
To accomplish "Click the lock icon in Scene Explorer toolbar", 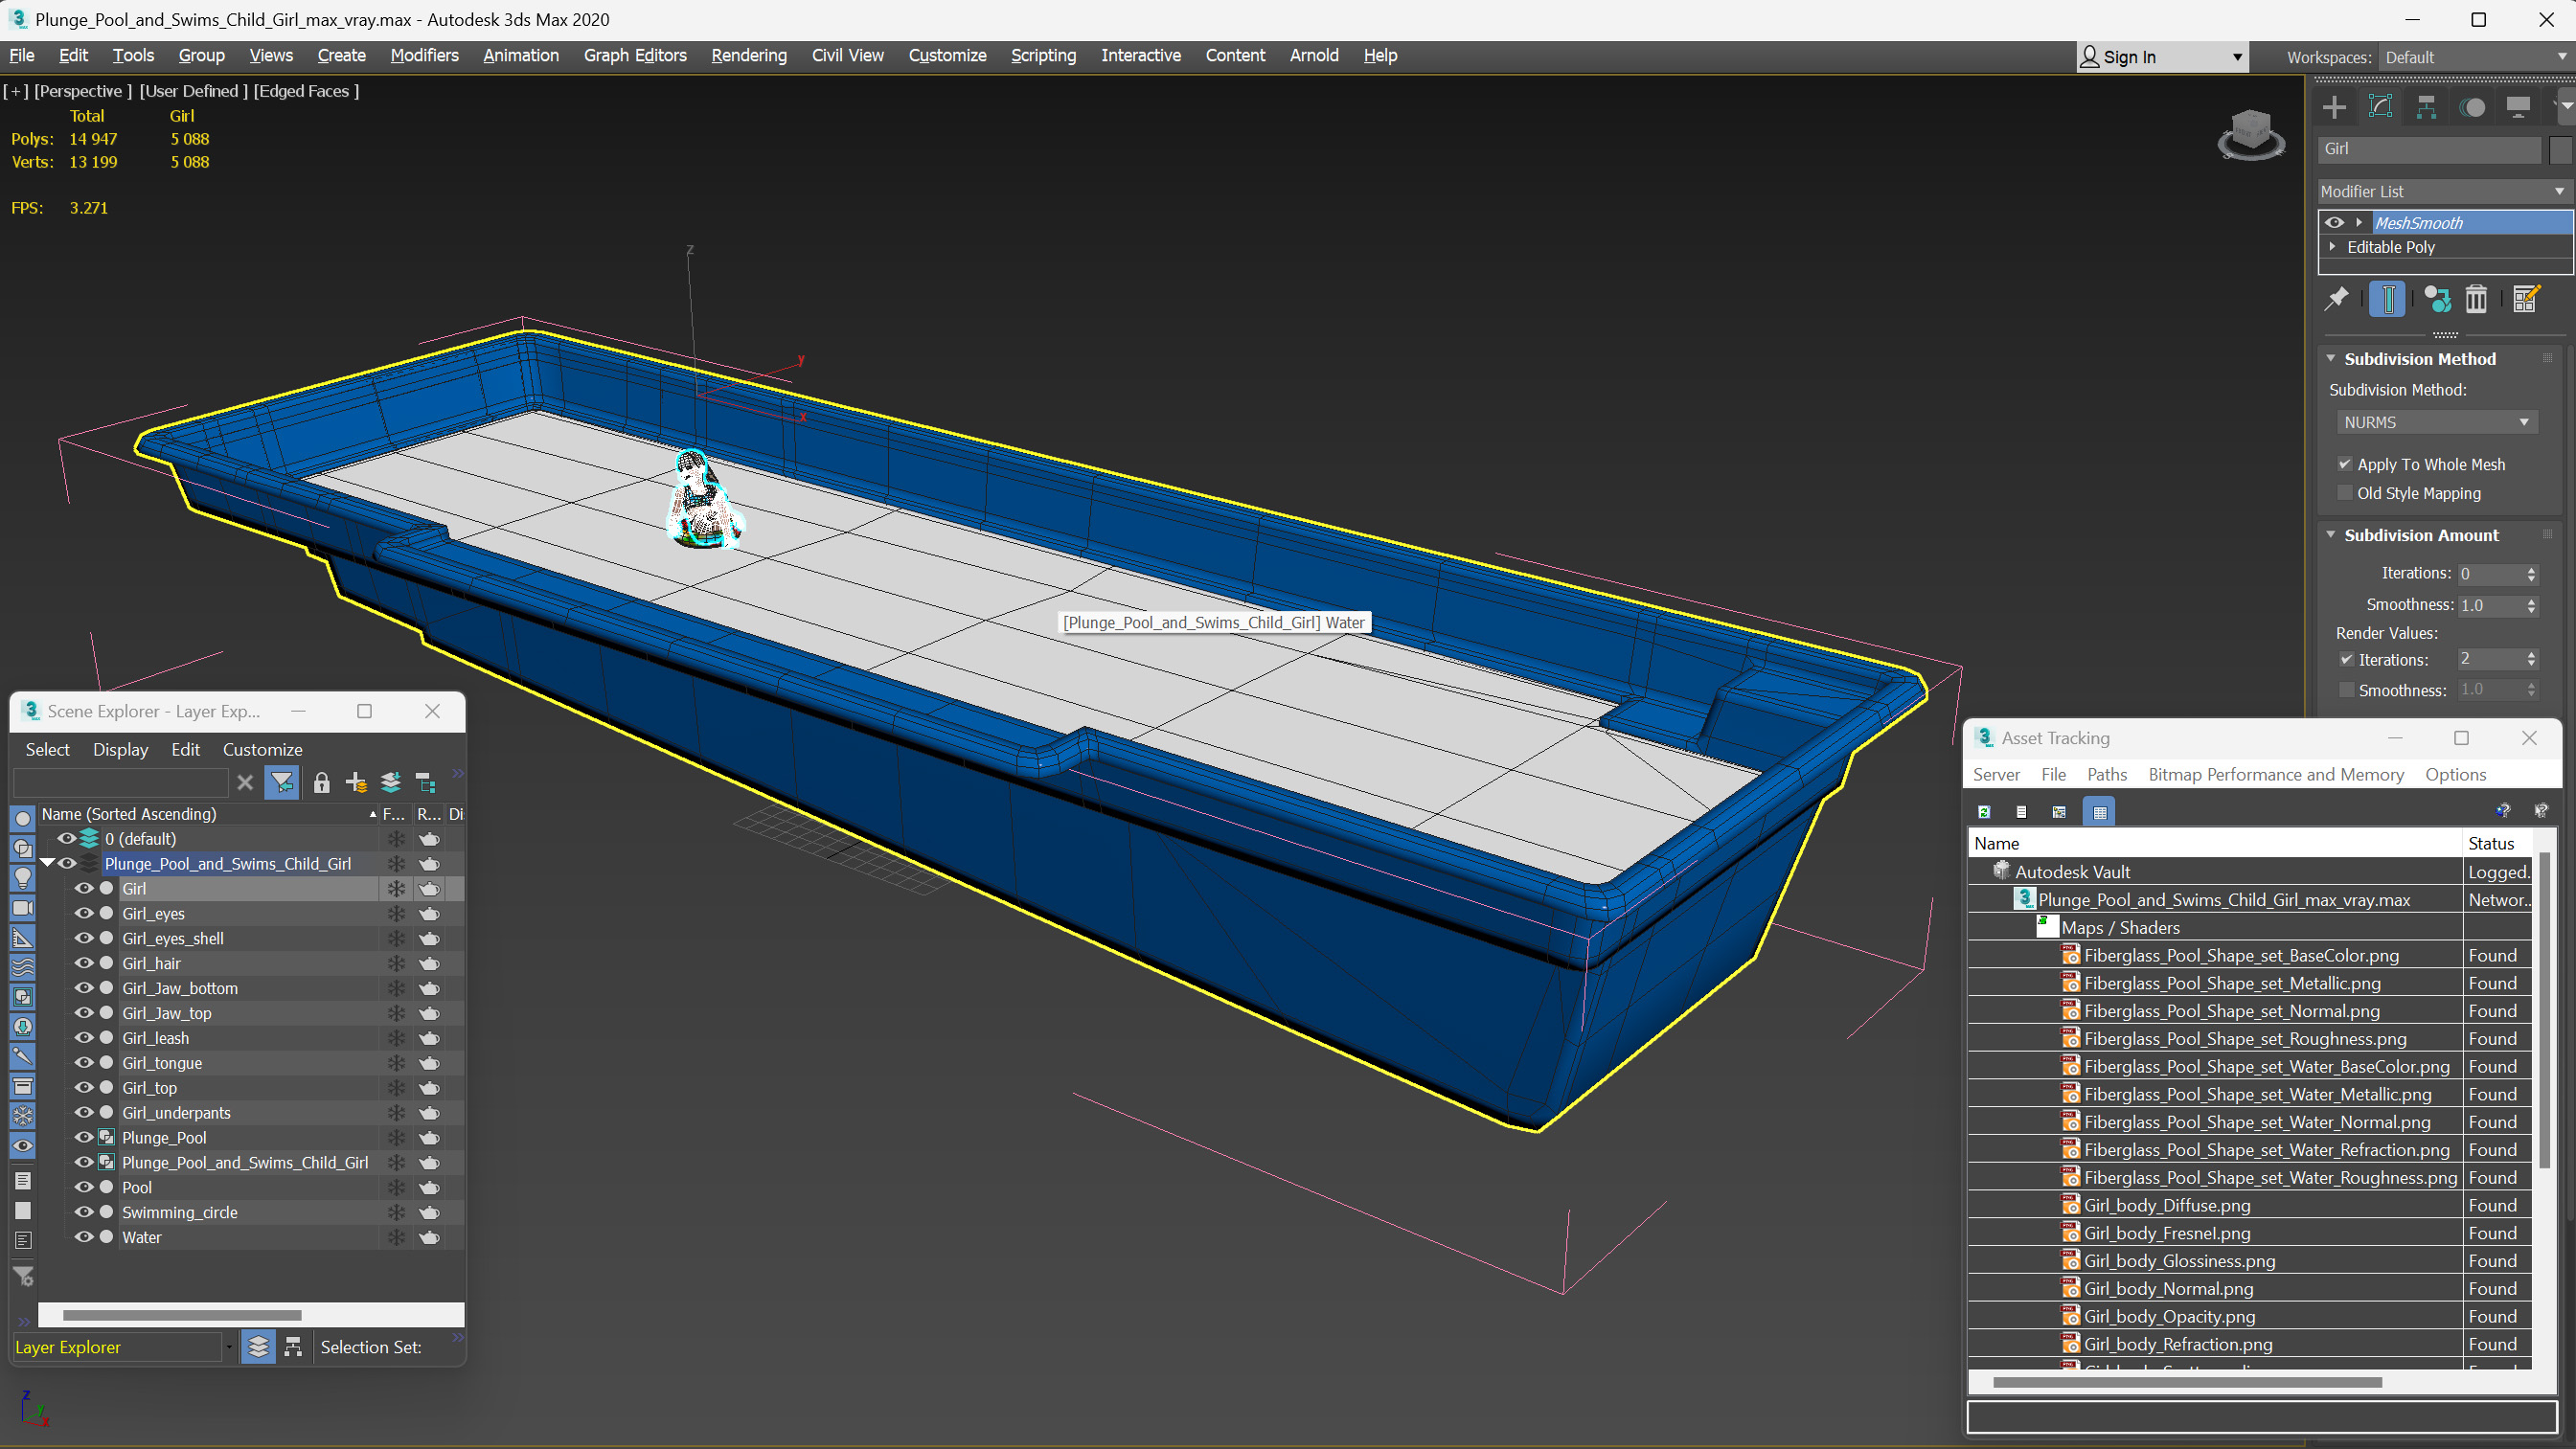I will click(321, 782).
